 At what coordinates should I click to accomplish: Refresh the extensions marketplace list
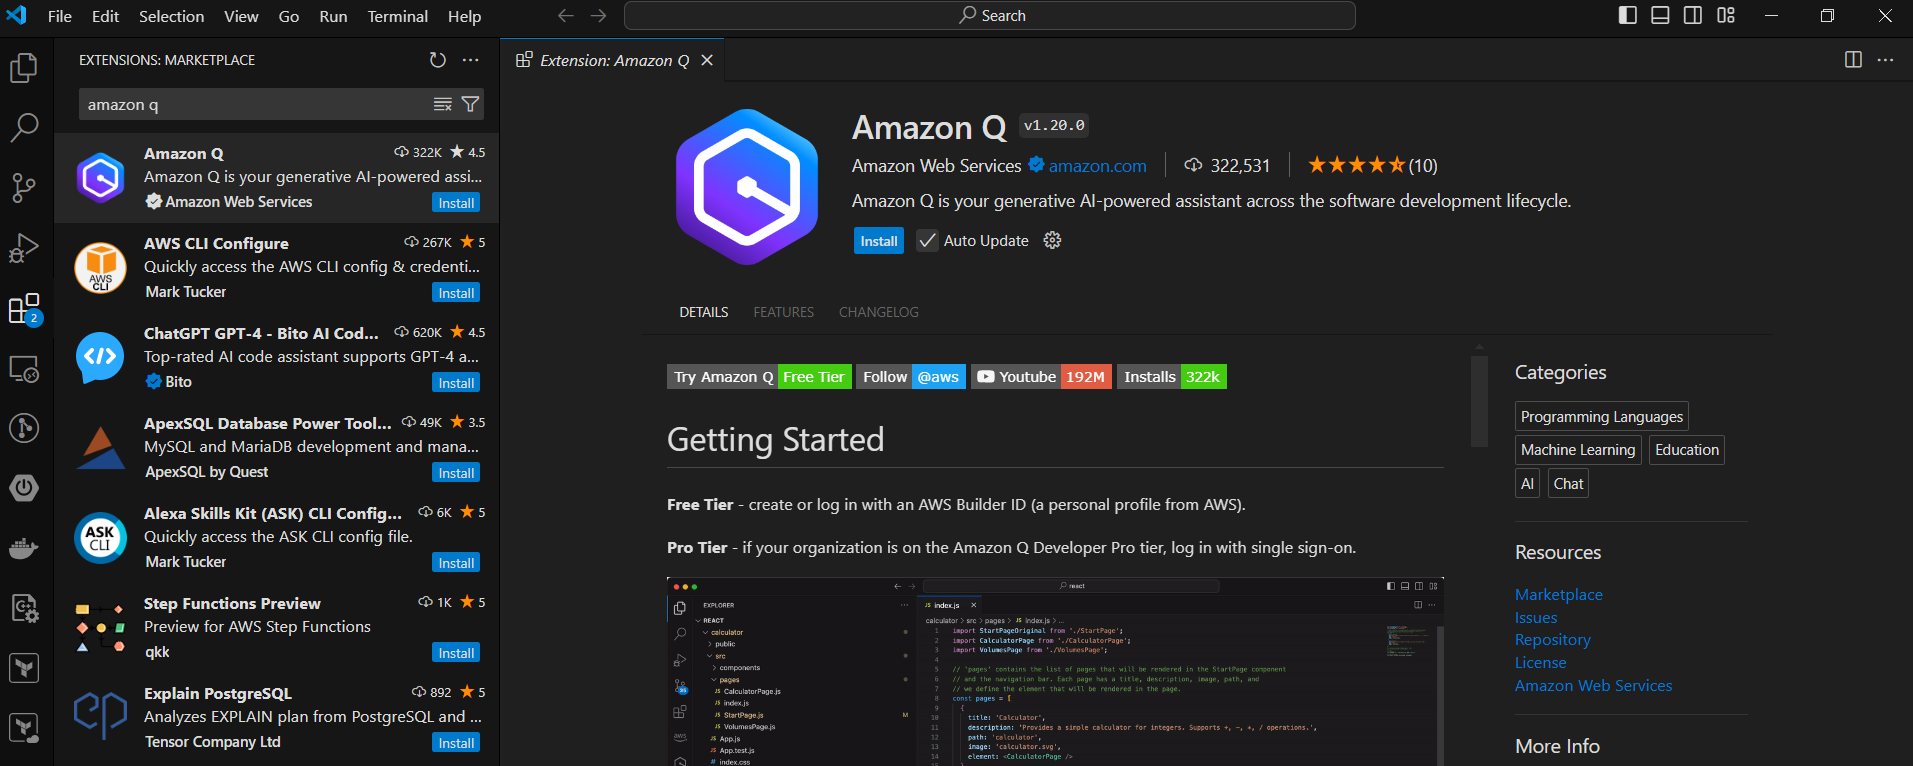(x=438, y=60)
